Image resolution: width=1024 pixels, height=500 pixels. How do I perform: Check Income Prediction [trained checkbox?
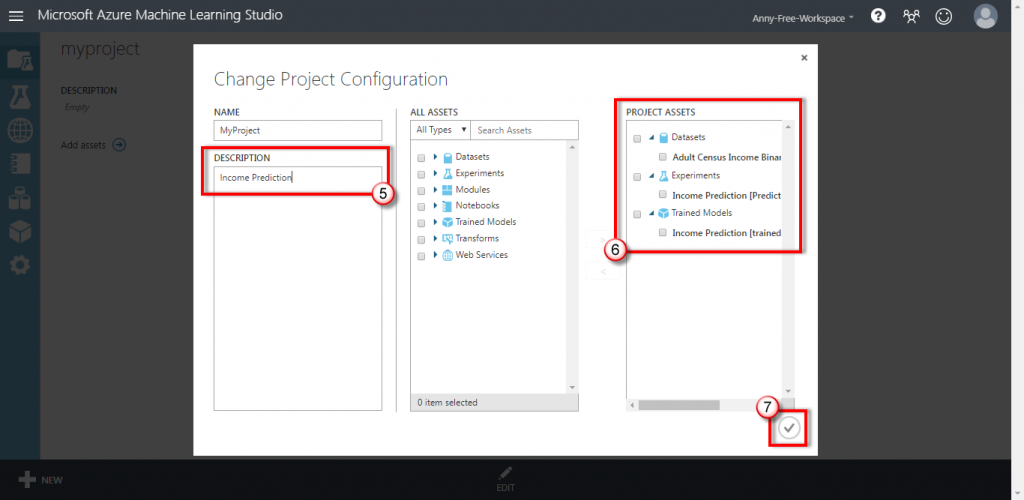663,232
